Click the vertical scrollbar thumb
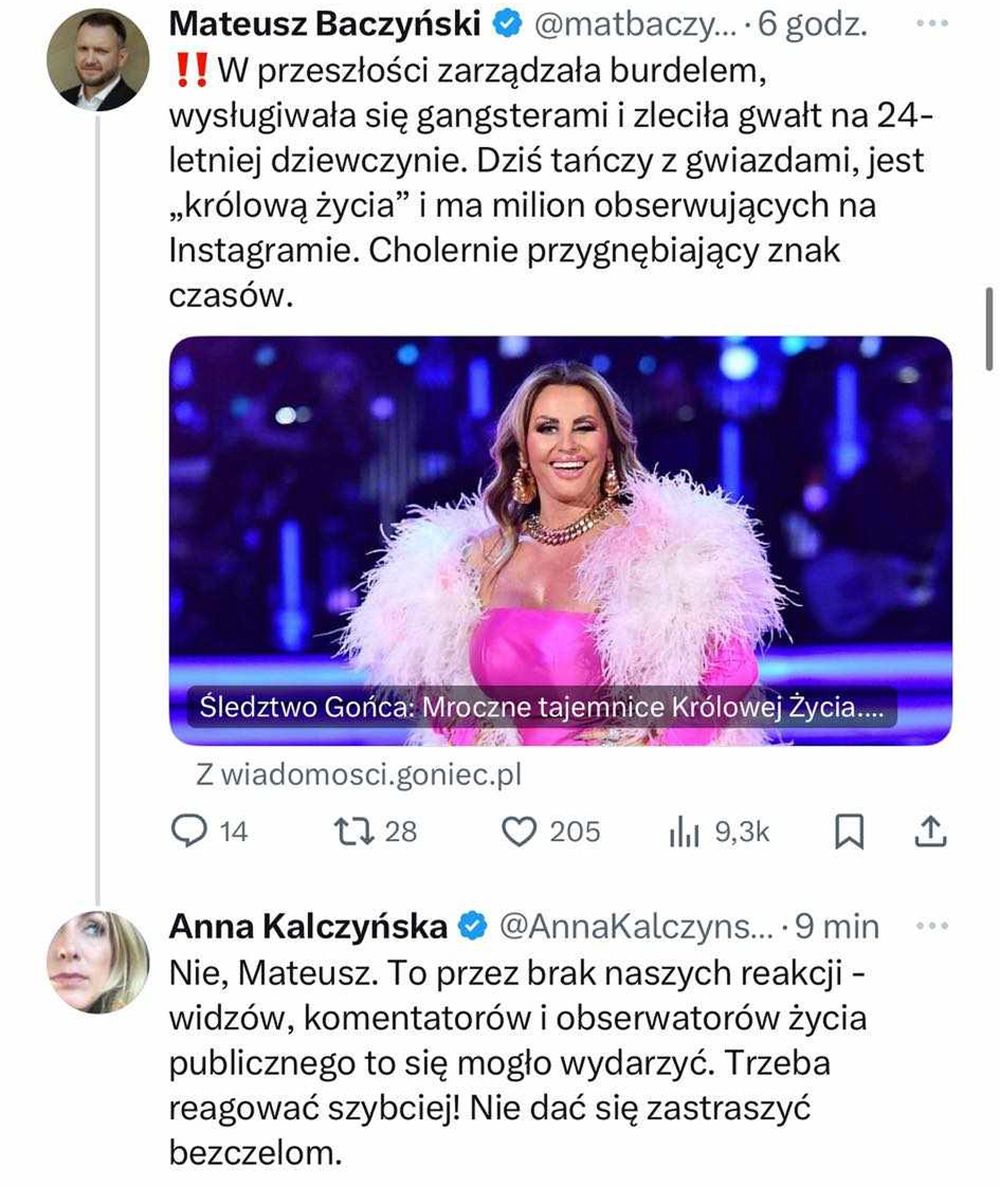The image size is (1000, 1186). pyautogui.click(x=989, y=327)
